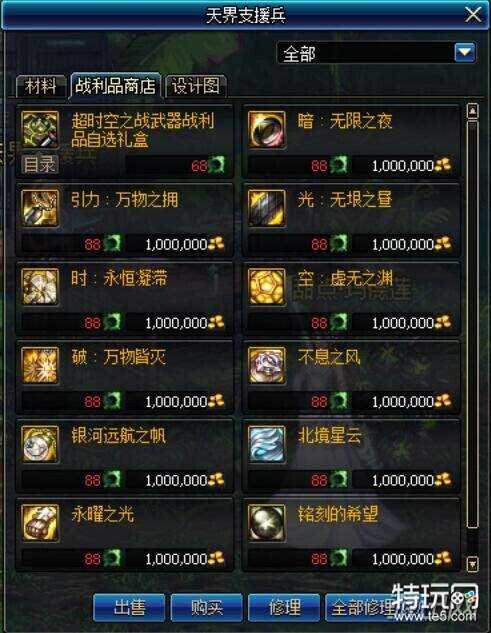Screen dimensions: 491x633
Task: Switch to the 设计图 tab
Action: [x=196, y=86]
